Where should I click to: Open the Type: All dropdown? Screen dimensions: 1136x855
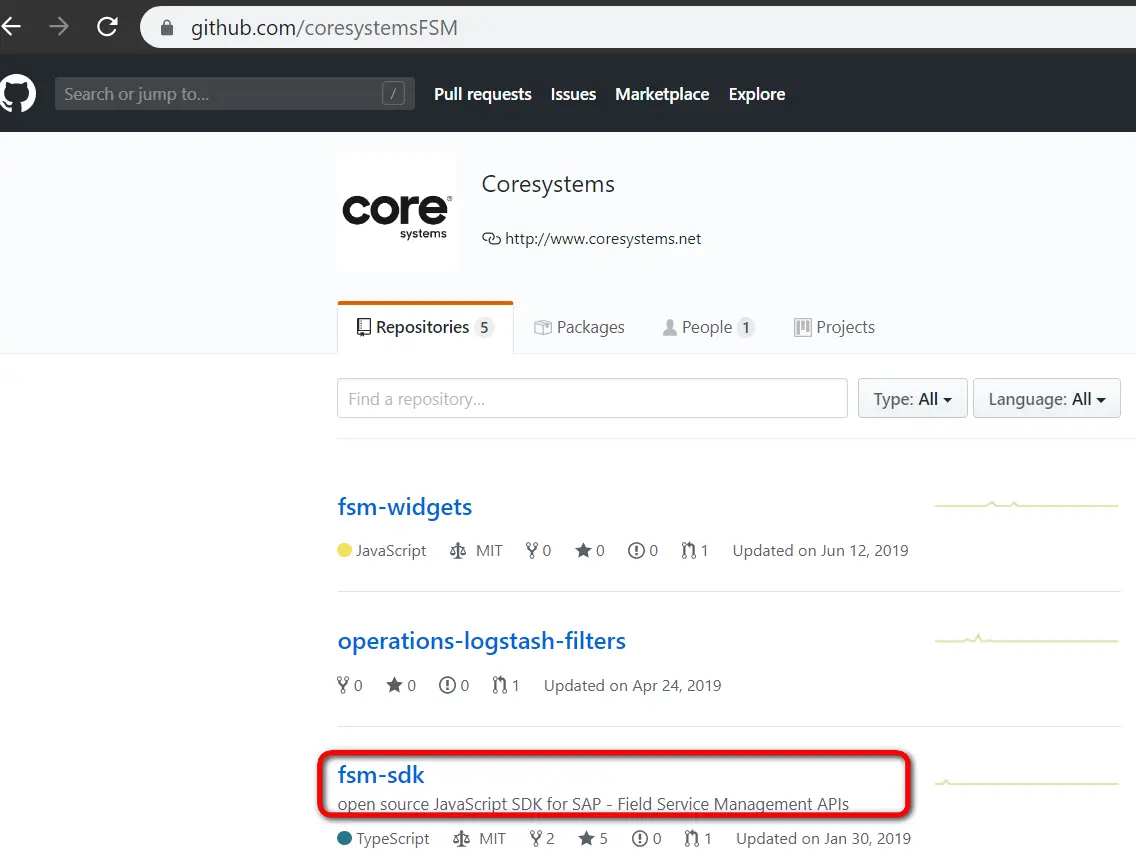[912, 399]
